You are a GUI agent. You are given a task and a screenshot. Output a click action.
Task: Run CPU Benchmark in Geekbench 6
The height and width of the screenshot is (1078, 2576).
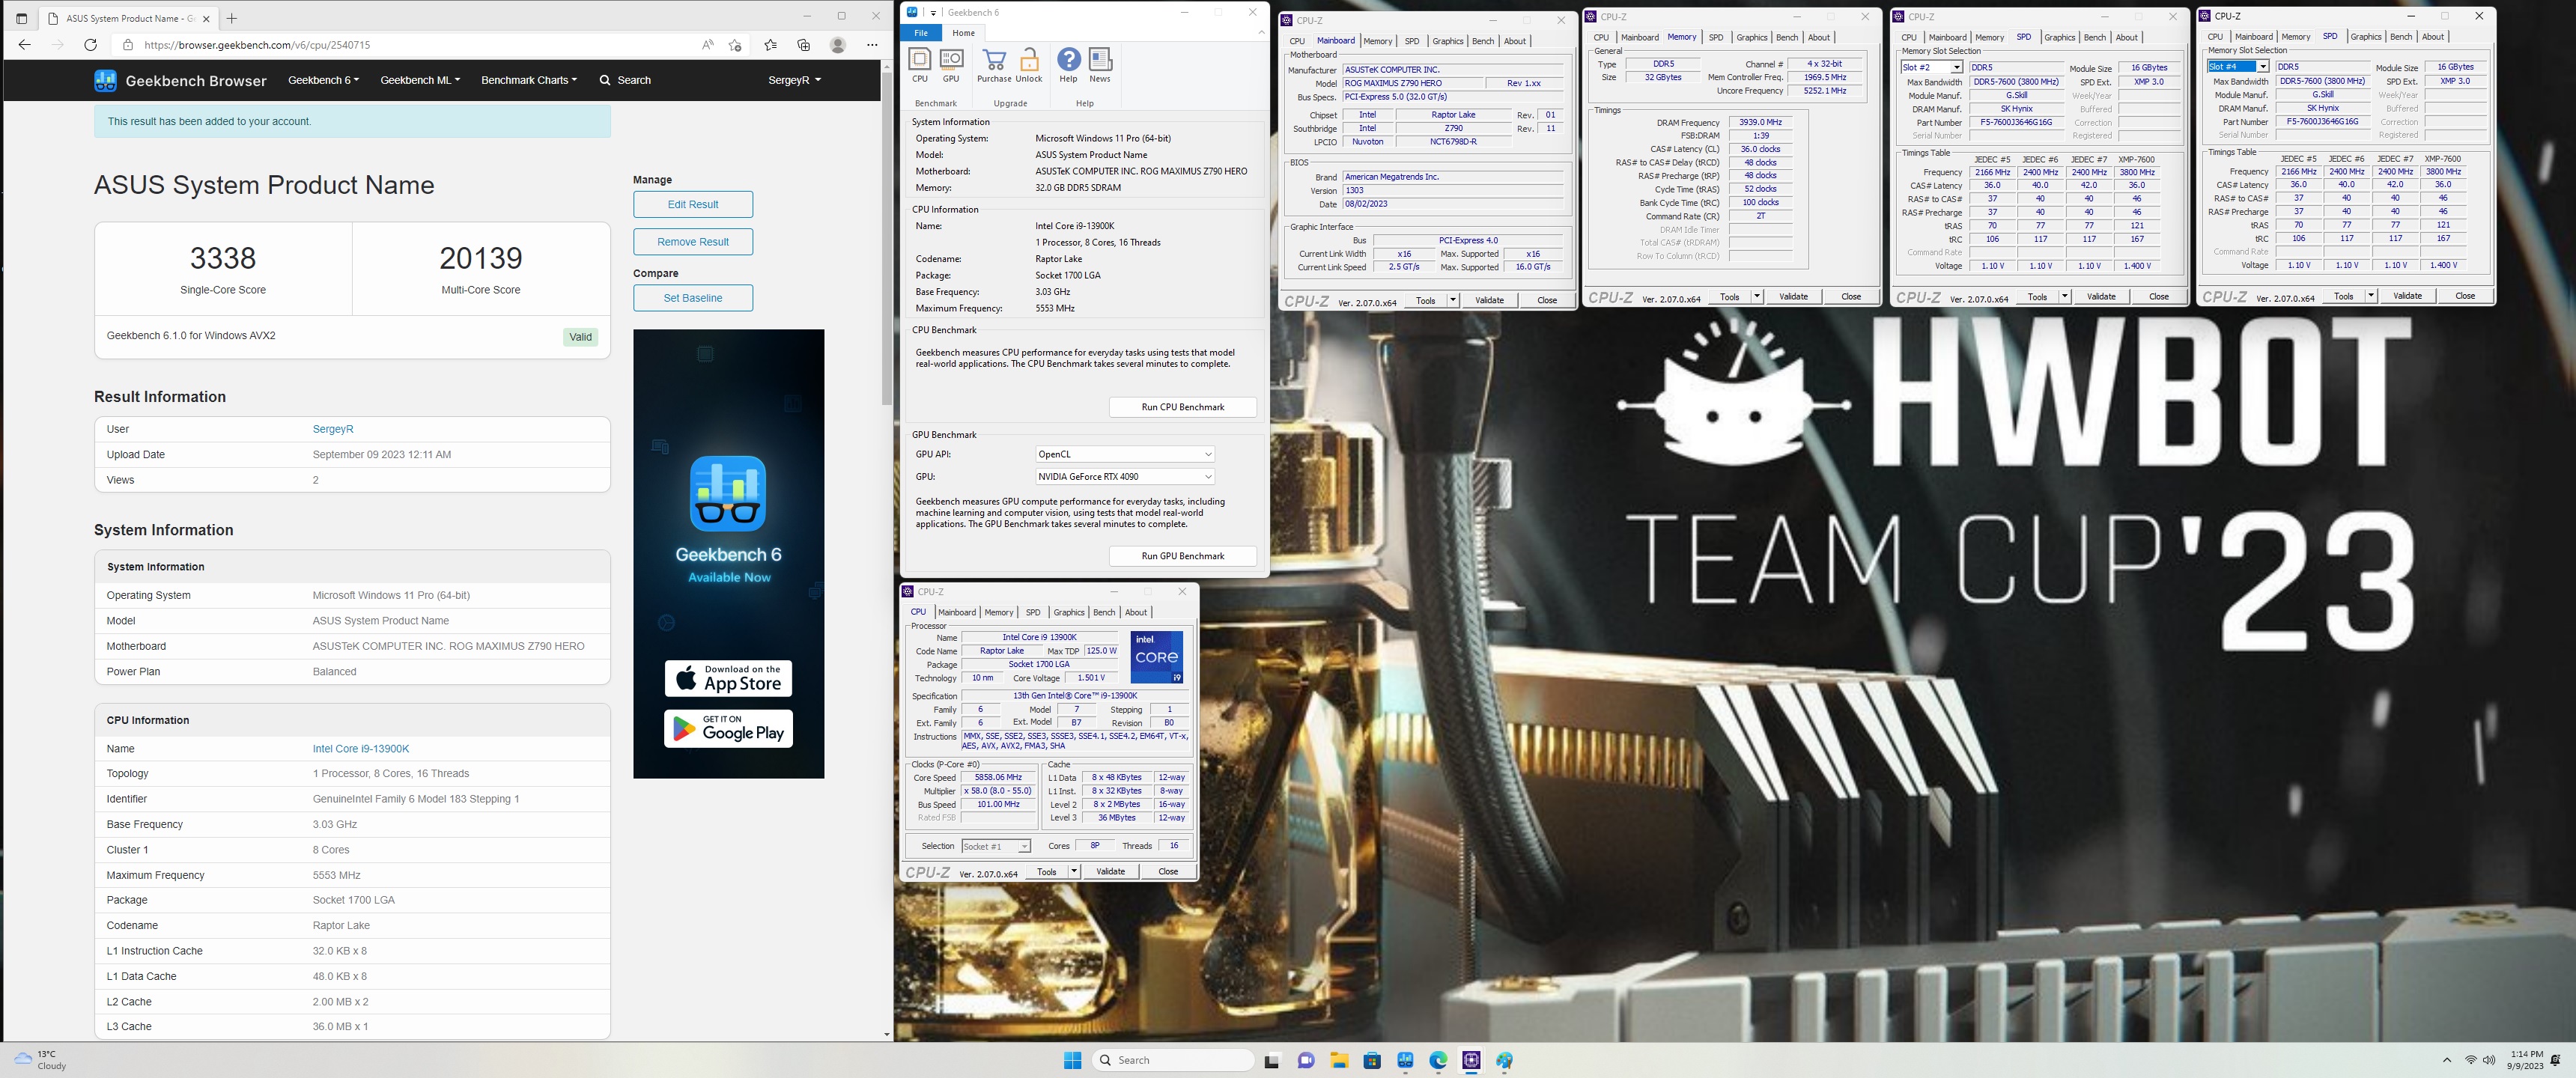click(x=1183, y=407)
